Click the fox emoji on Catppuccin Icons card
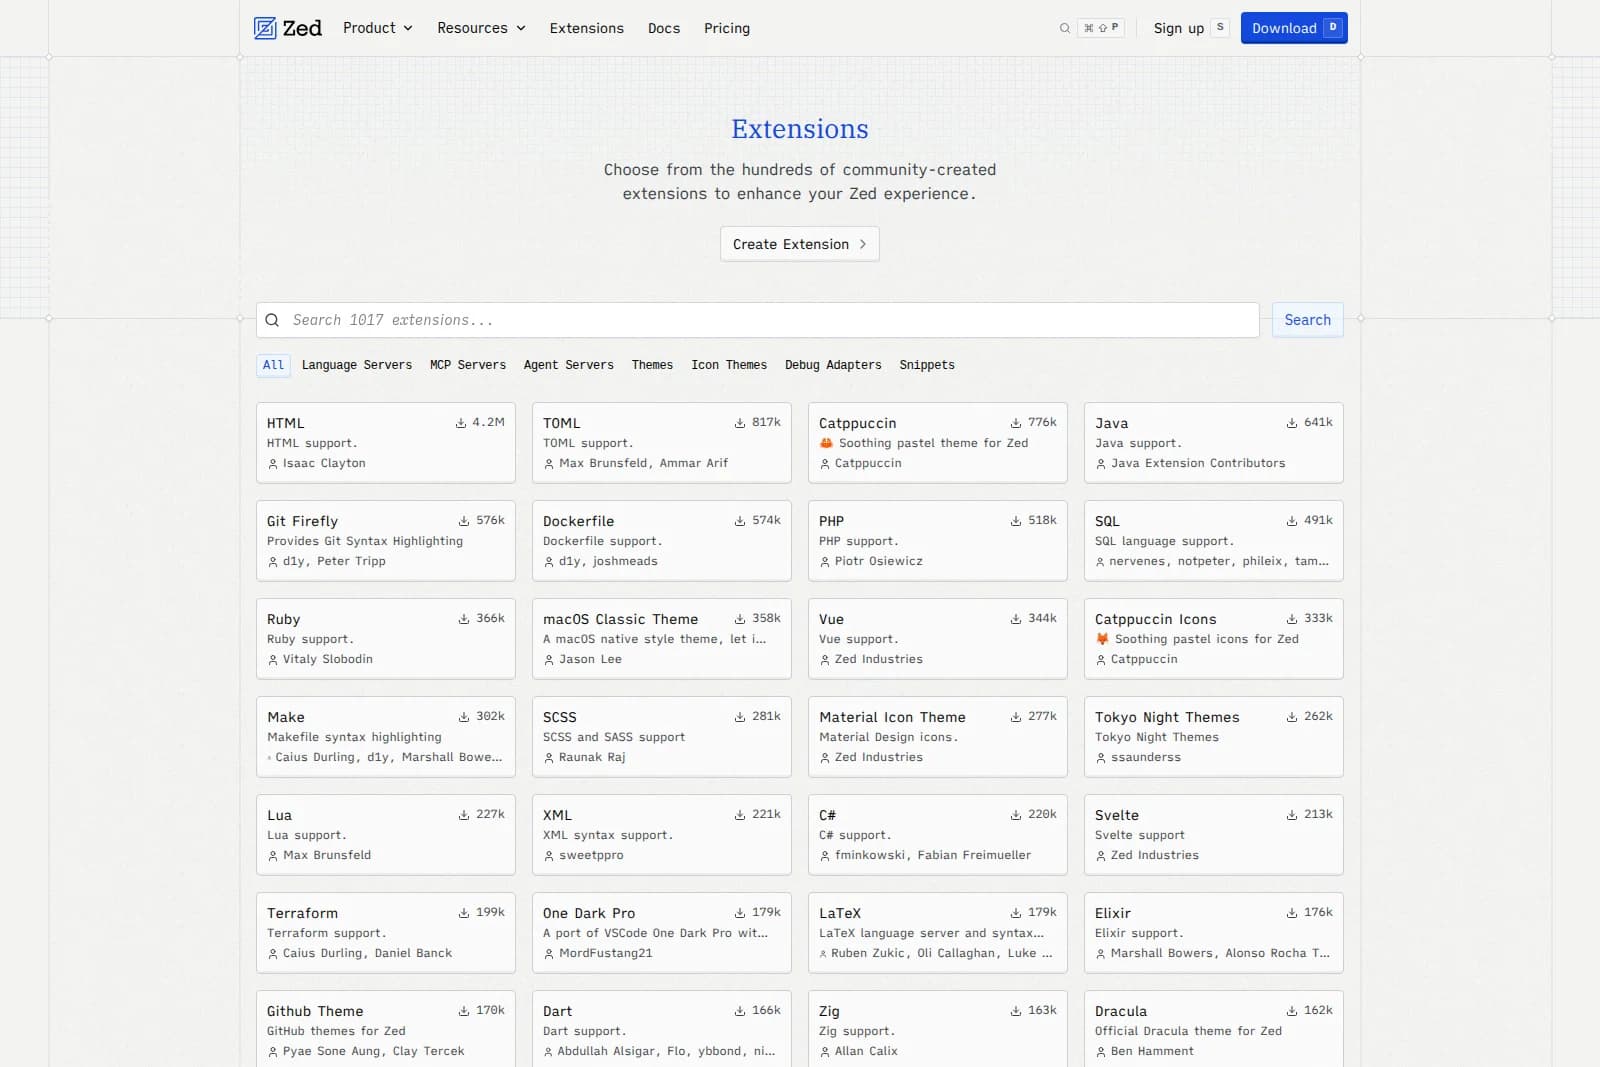This screenshot has height=1067, width=1600. coord(1101,639)
